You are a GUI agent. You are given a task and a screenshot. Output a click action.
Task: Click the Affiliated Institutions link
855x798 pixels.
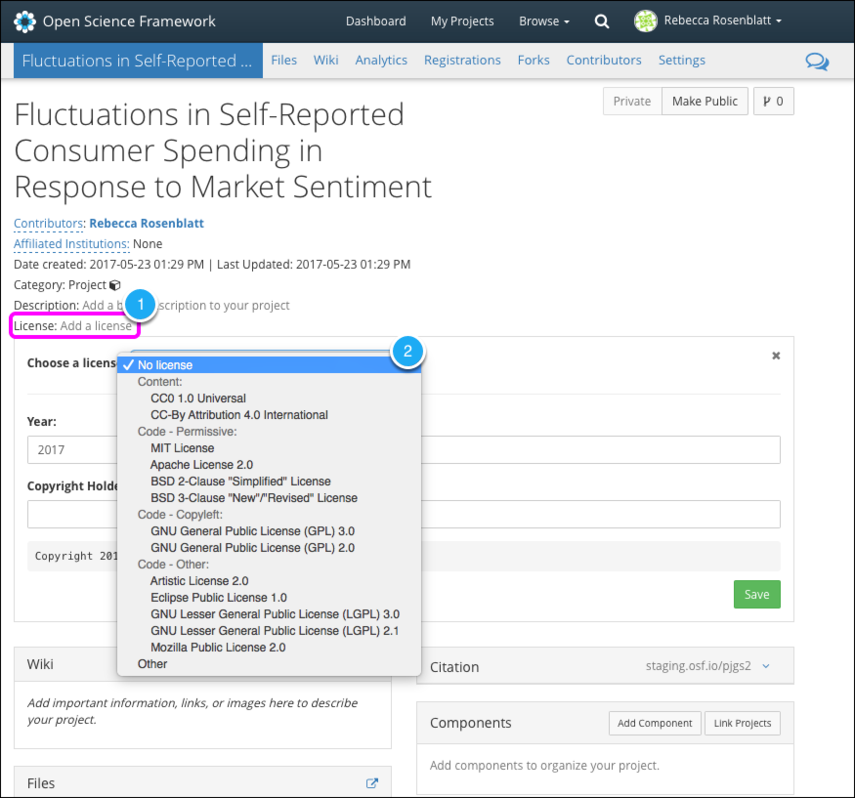click(71, 244)
